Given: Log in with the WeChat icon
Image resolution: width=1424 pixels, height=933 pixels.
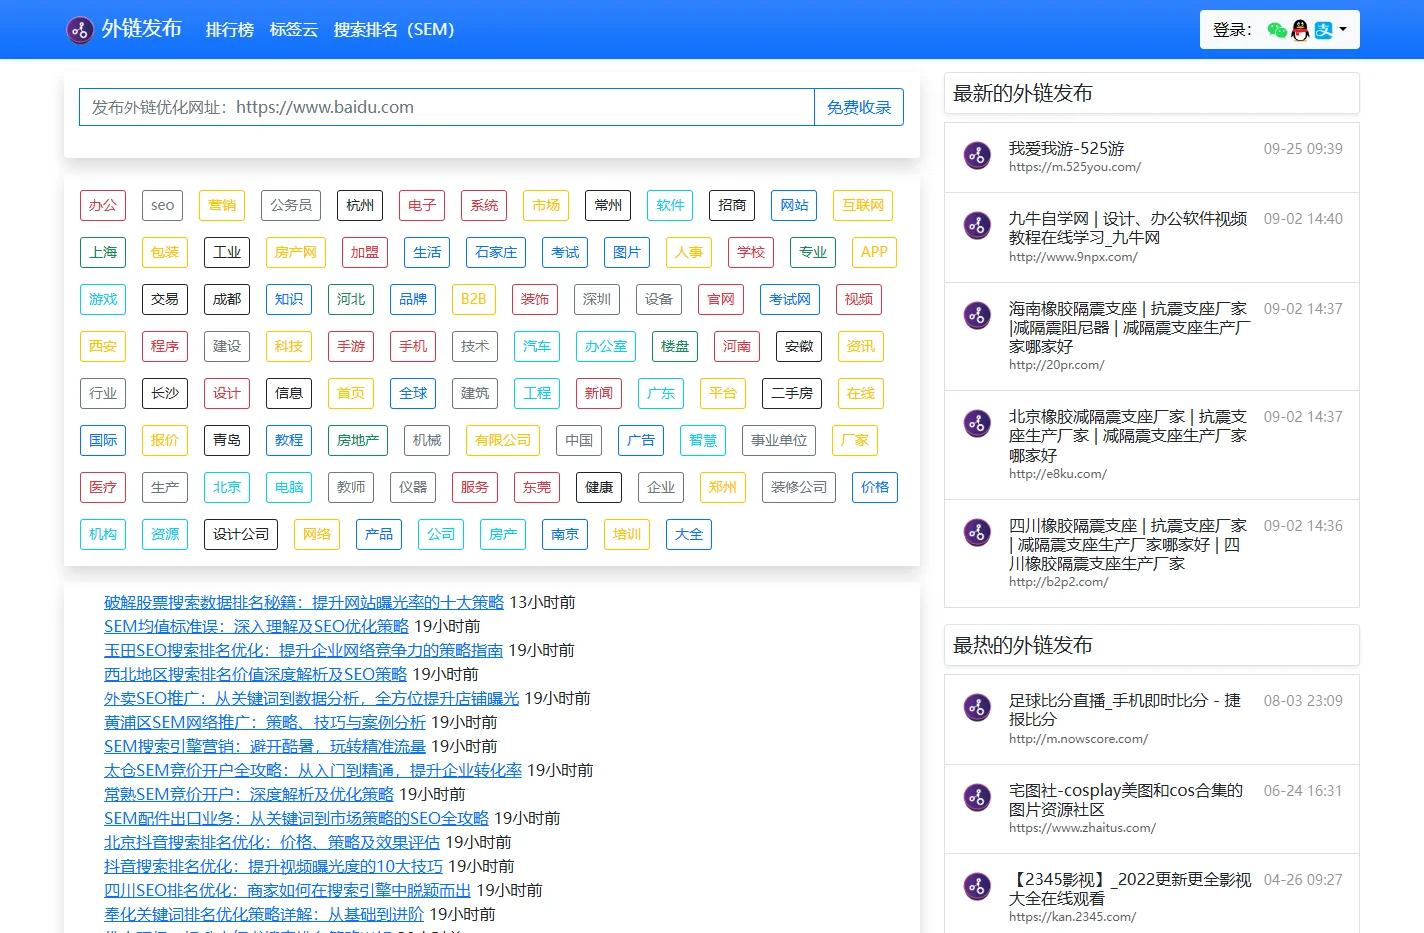Looking at the screenshot, I should (x=1277, y=30).
